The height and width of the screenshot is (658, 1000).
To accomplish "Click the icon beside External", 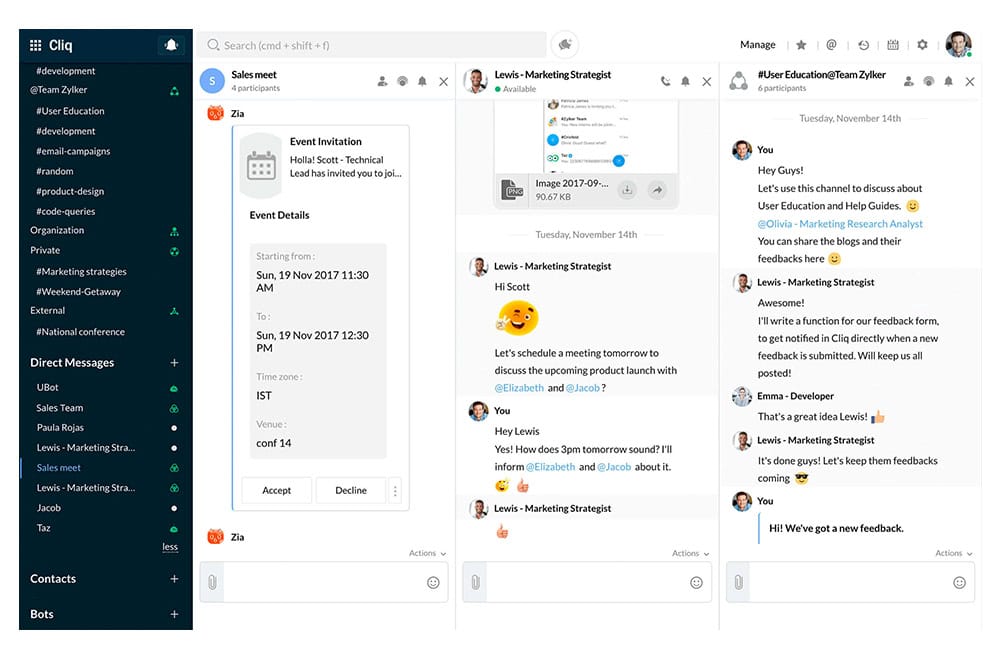I will (x=174, y=311).
